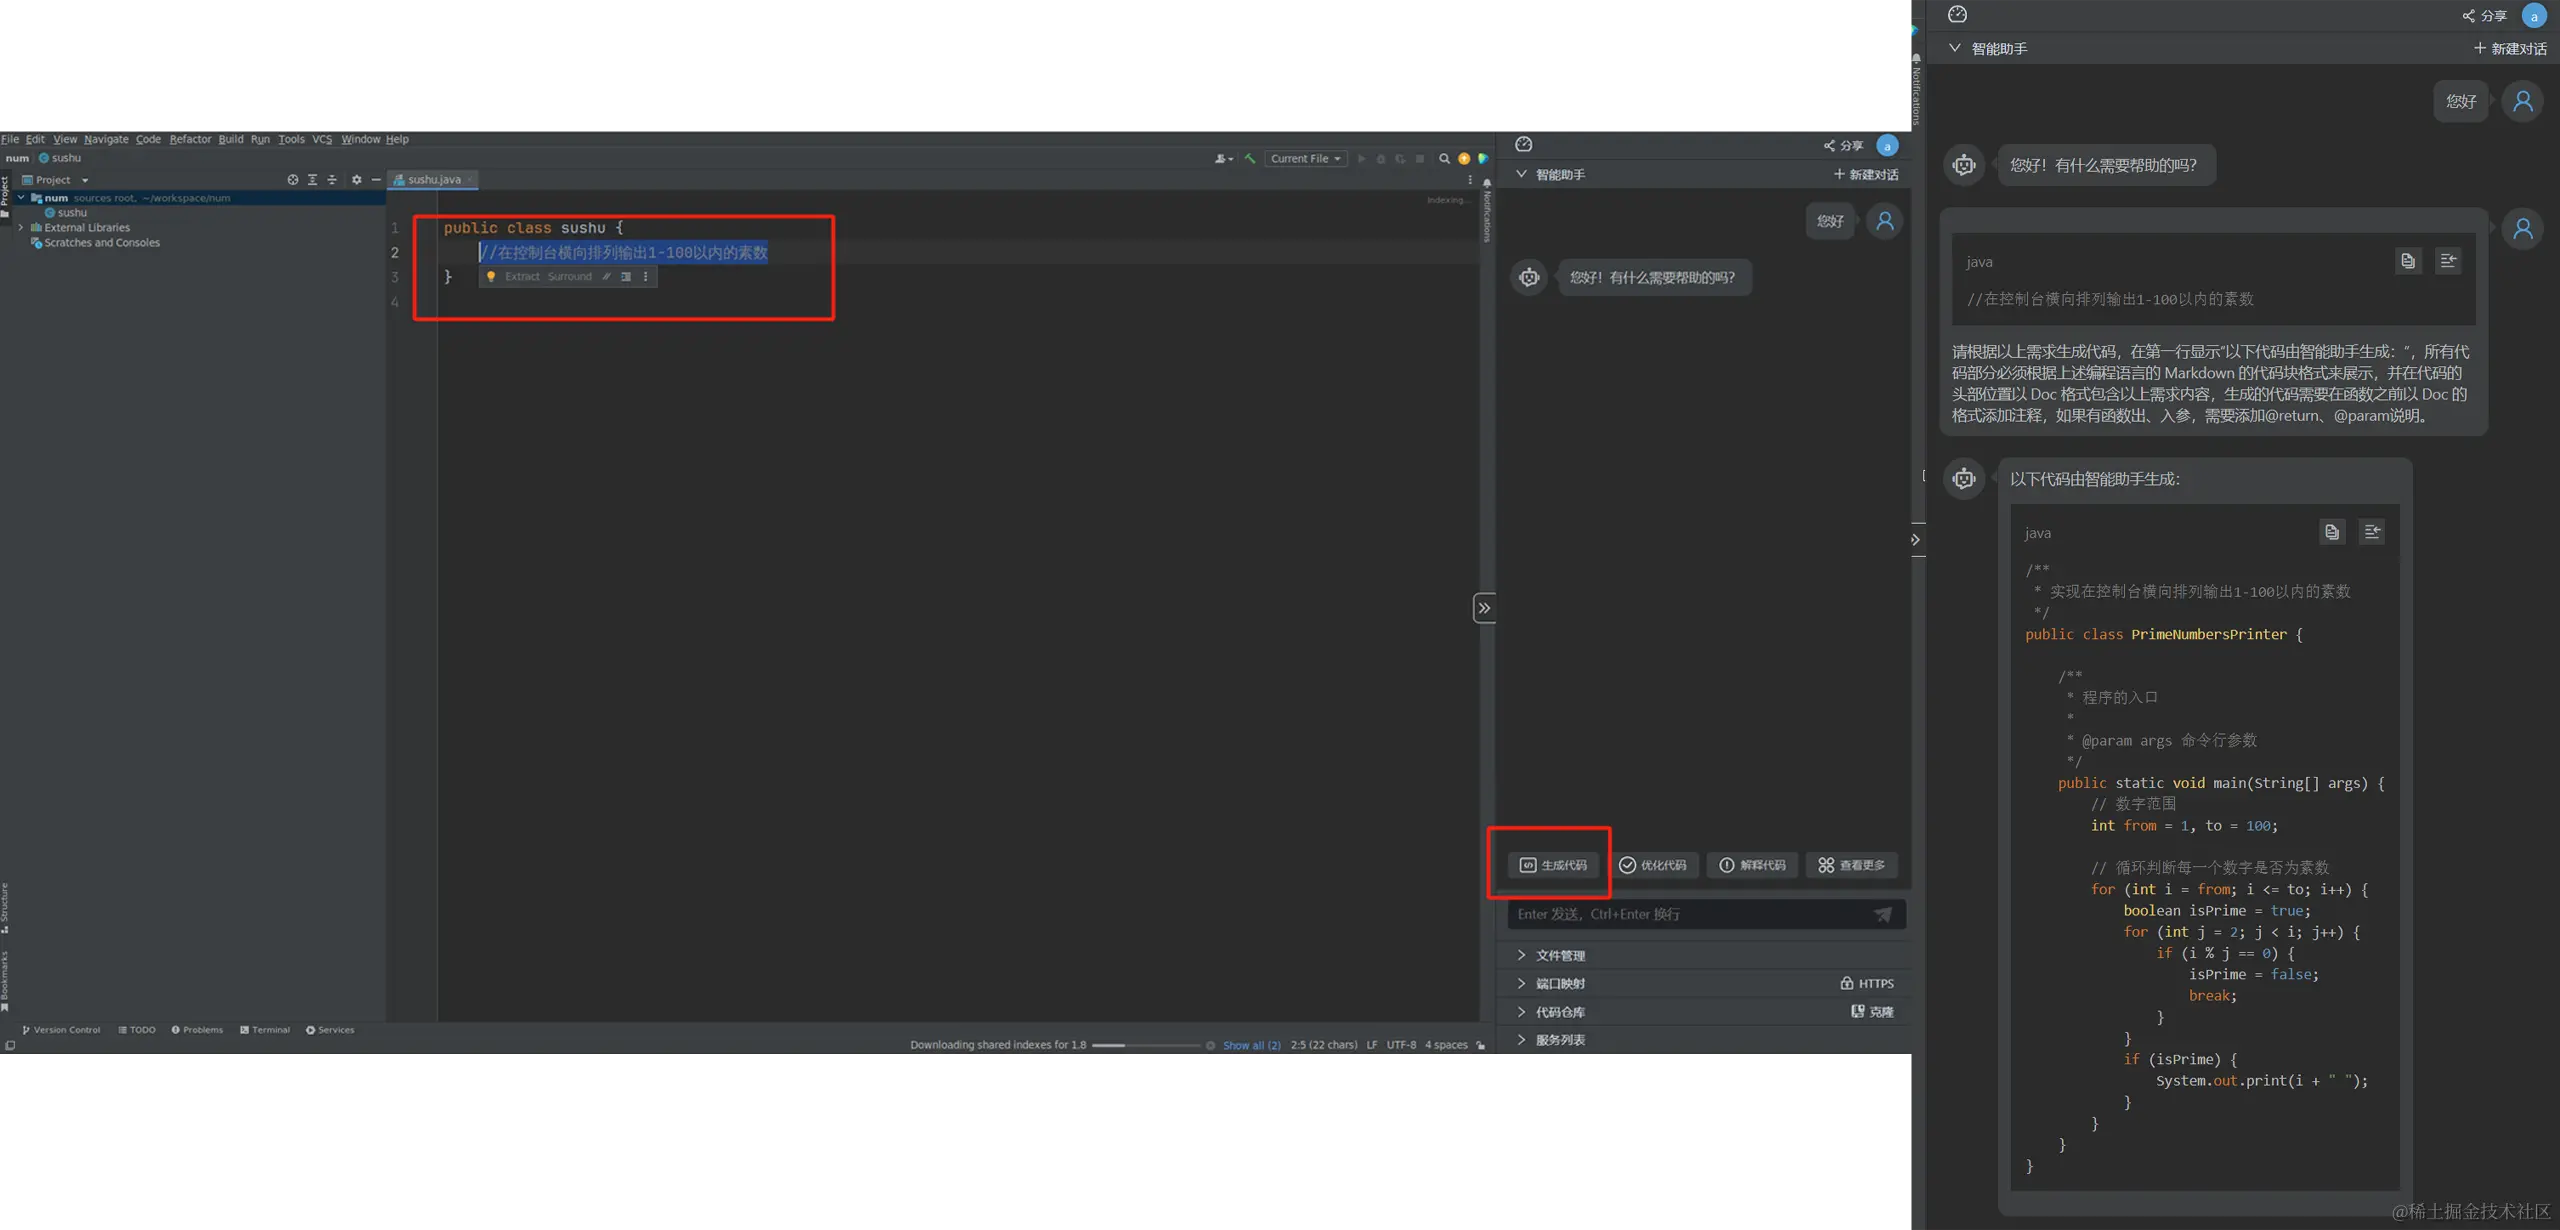Select Scratches and Consoles
2560x1230 pixels.
[95, 243]
